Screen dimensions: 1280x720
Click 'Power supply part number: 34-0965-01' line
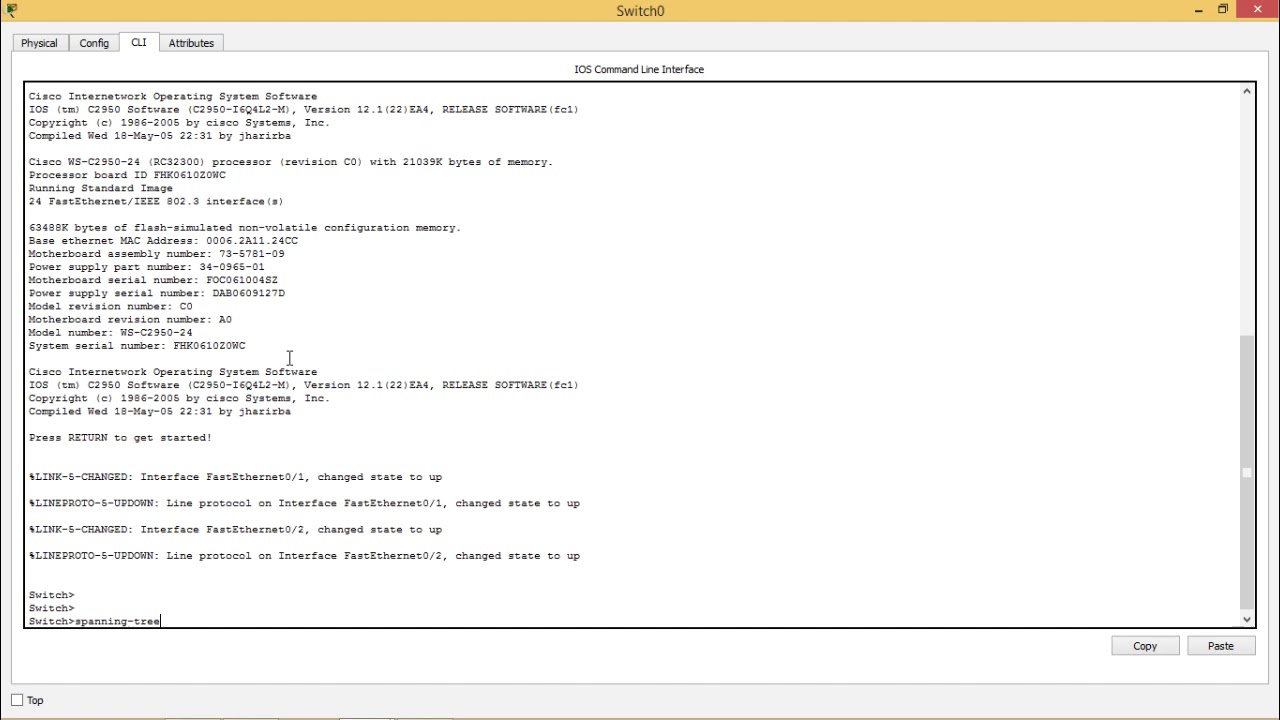click(x=147, y=267)
